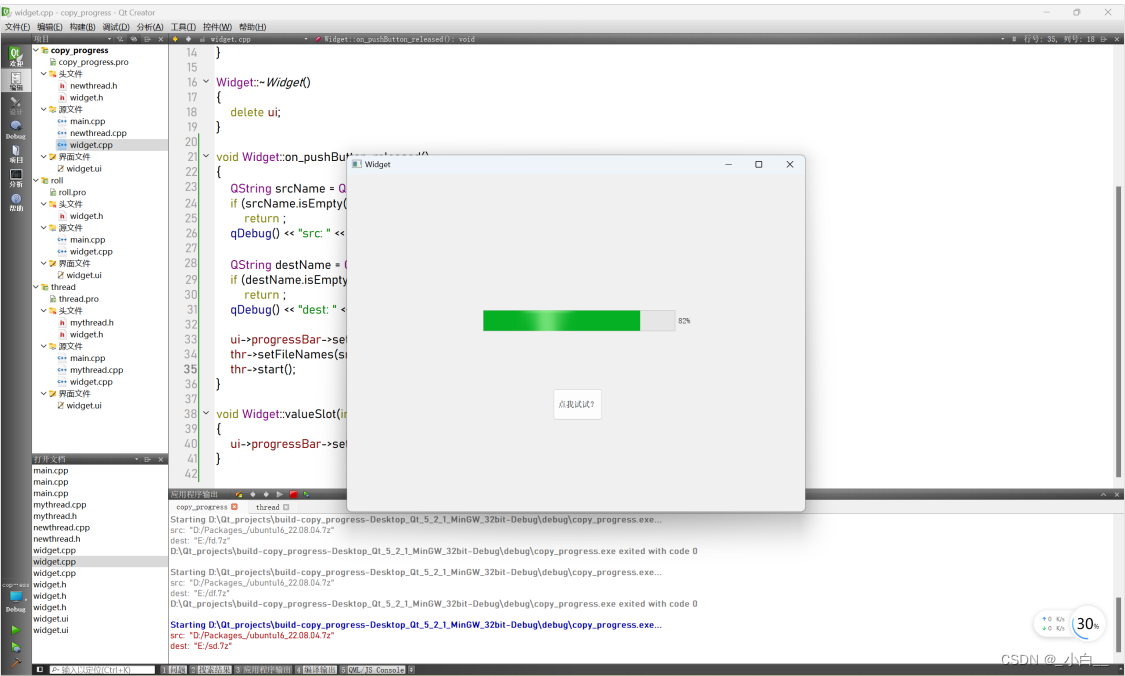Screen dimensions: 1125x676
Task: Open the 编辑(E) menu
Action: pos(50,27)
